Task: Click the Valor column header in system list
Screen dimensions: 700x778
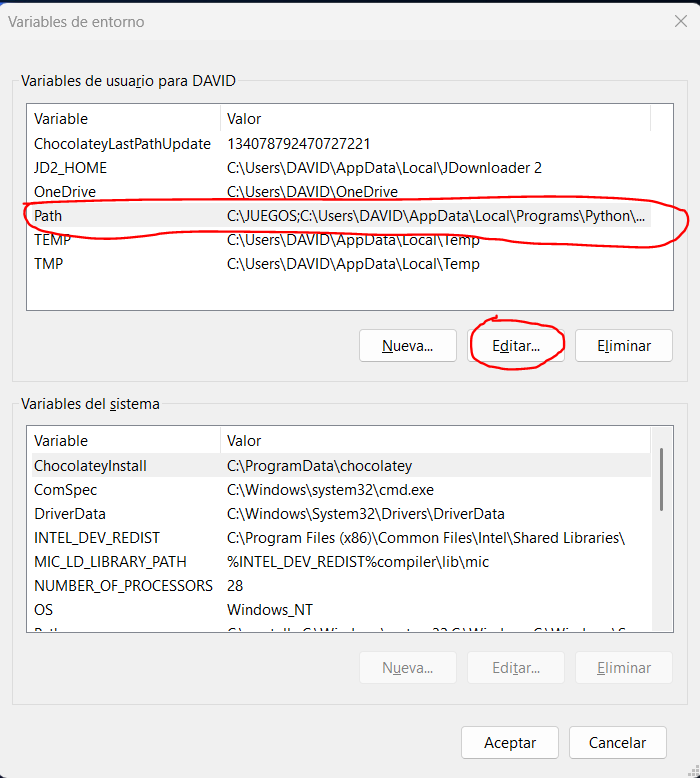Action: click(x=435, y=441)
